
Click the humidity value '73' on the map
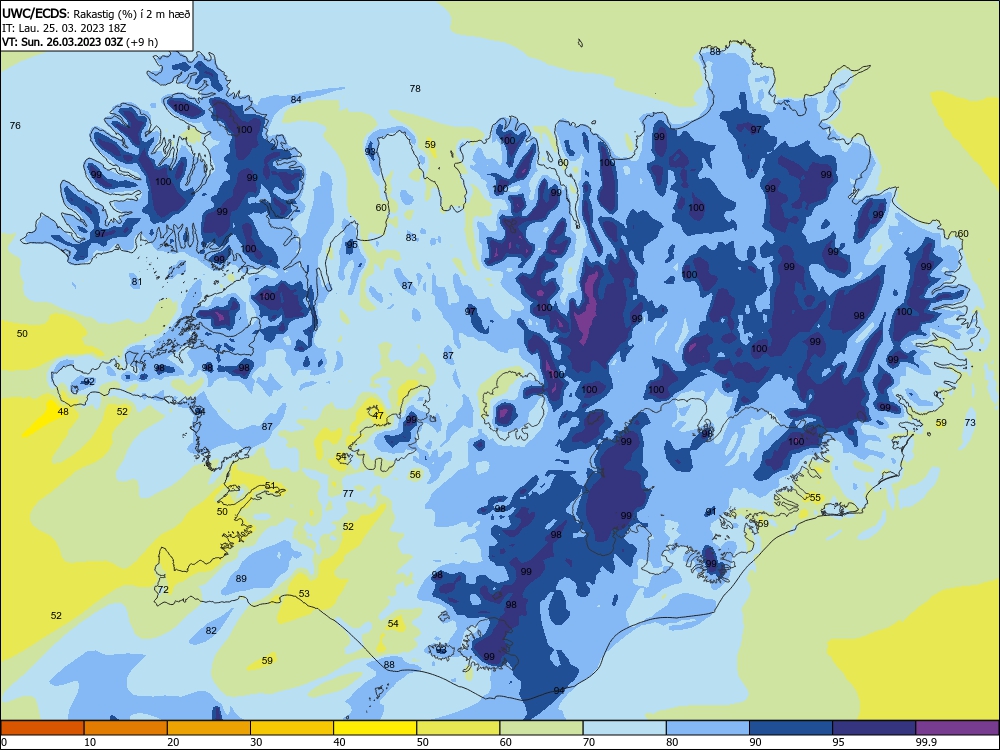(970, 422)
